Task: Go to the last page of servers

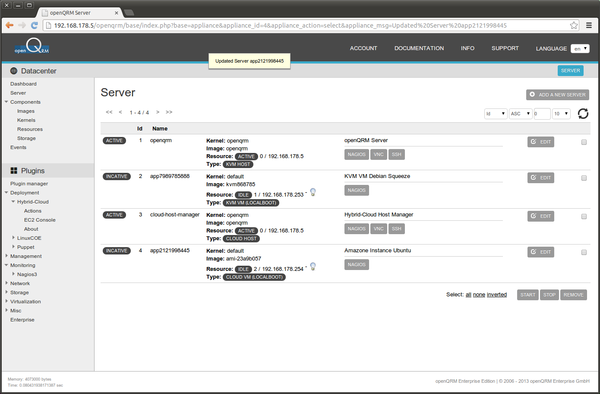Action: 169,112
